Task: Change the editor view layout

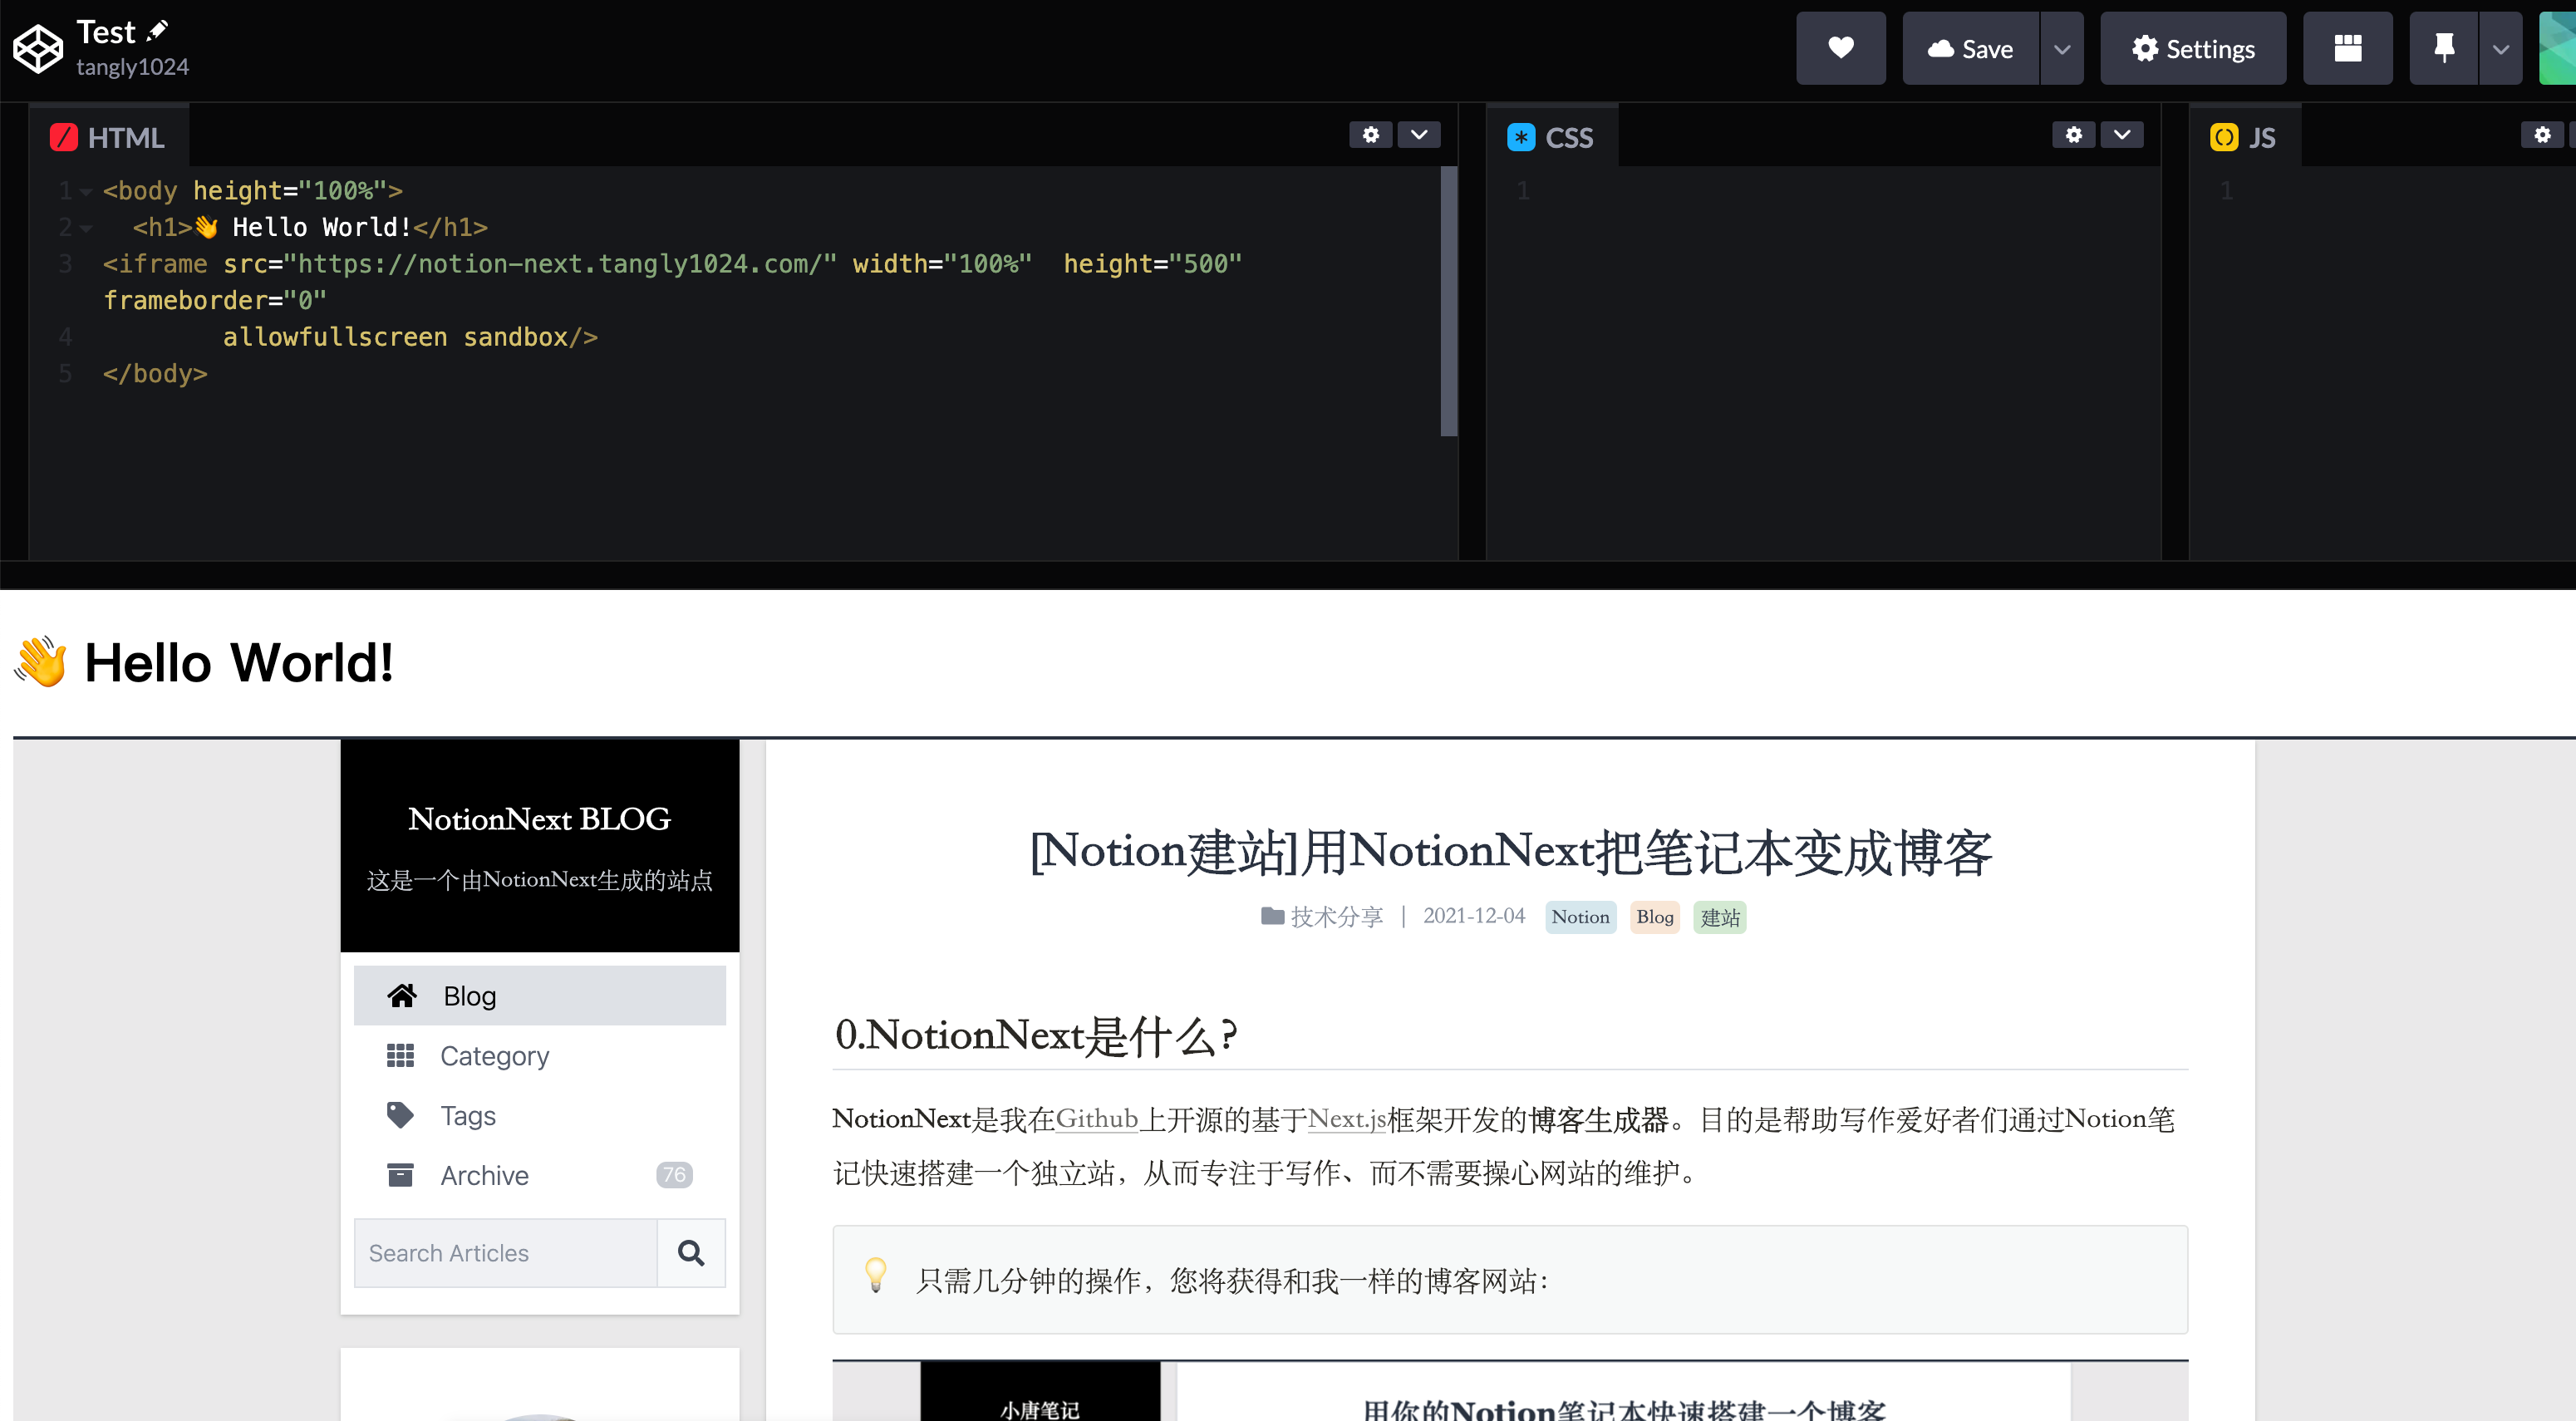Action: click(x=2347, y=48)
